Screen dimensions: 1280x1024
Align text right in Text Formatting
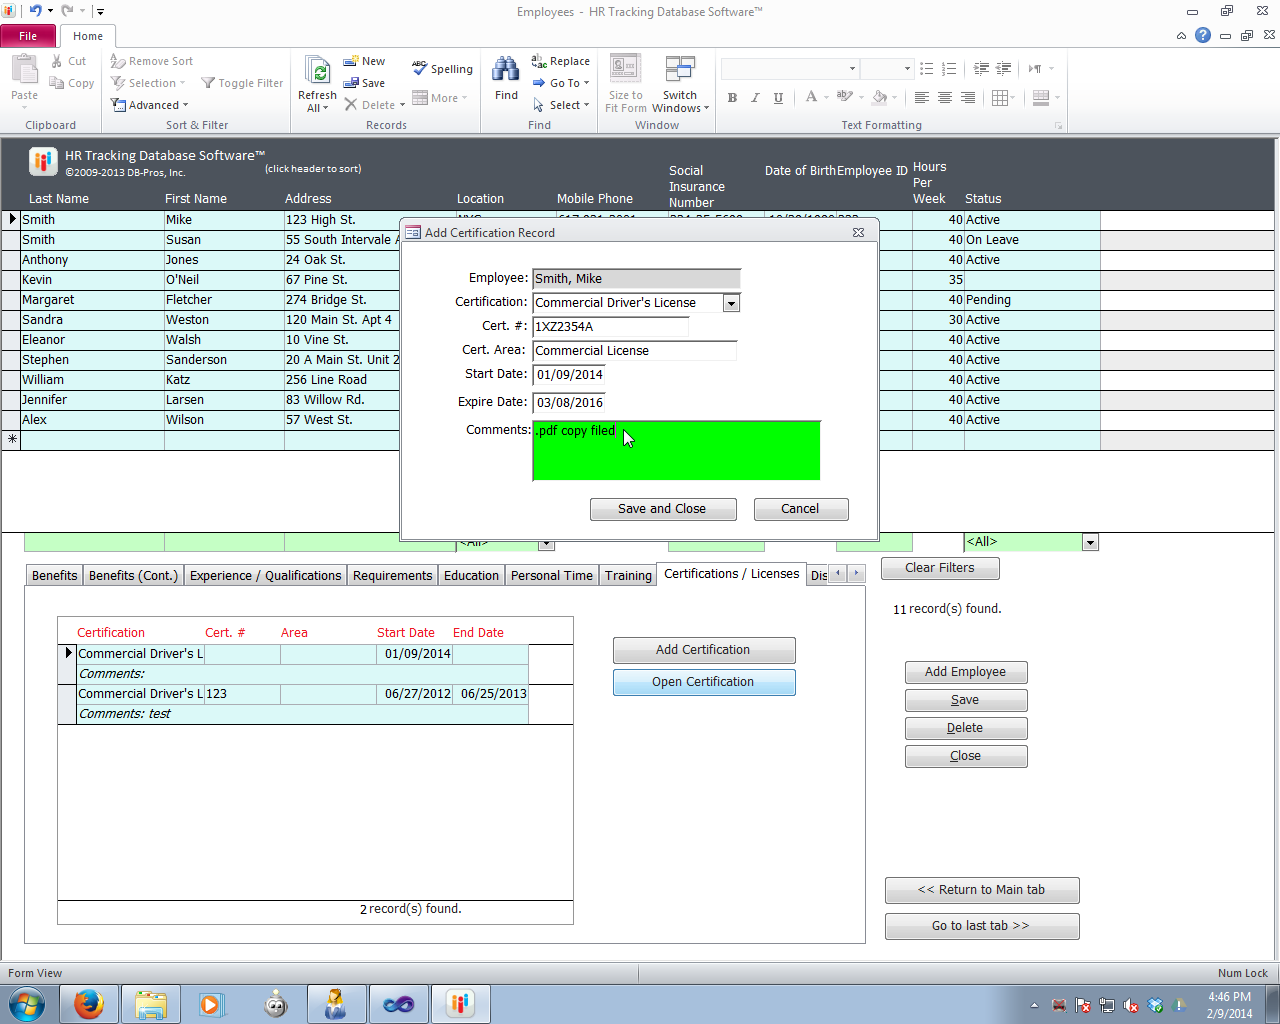968,97
